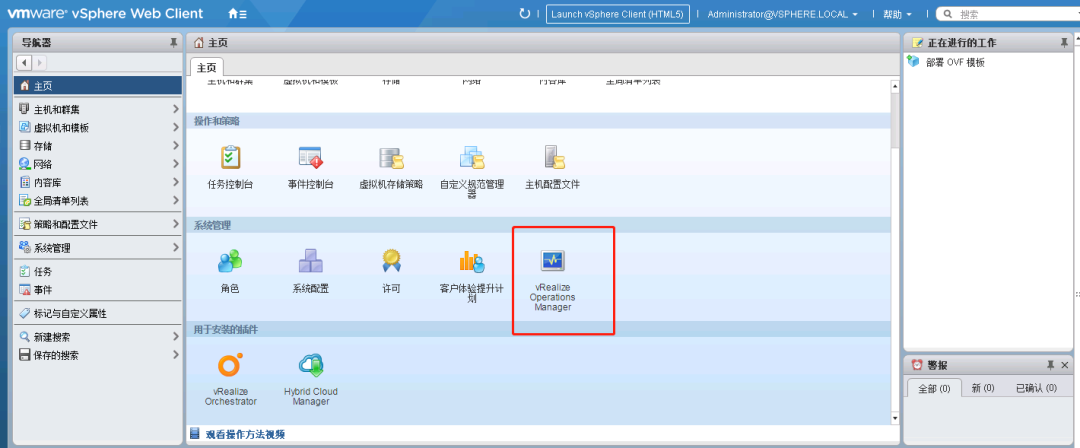The height and width of the screenshot is (448, 1080).
Task: Open the 自定义规范管理器 icon
Action: pos(472,157)
